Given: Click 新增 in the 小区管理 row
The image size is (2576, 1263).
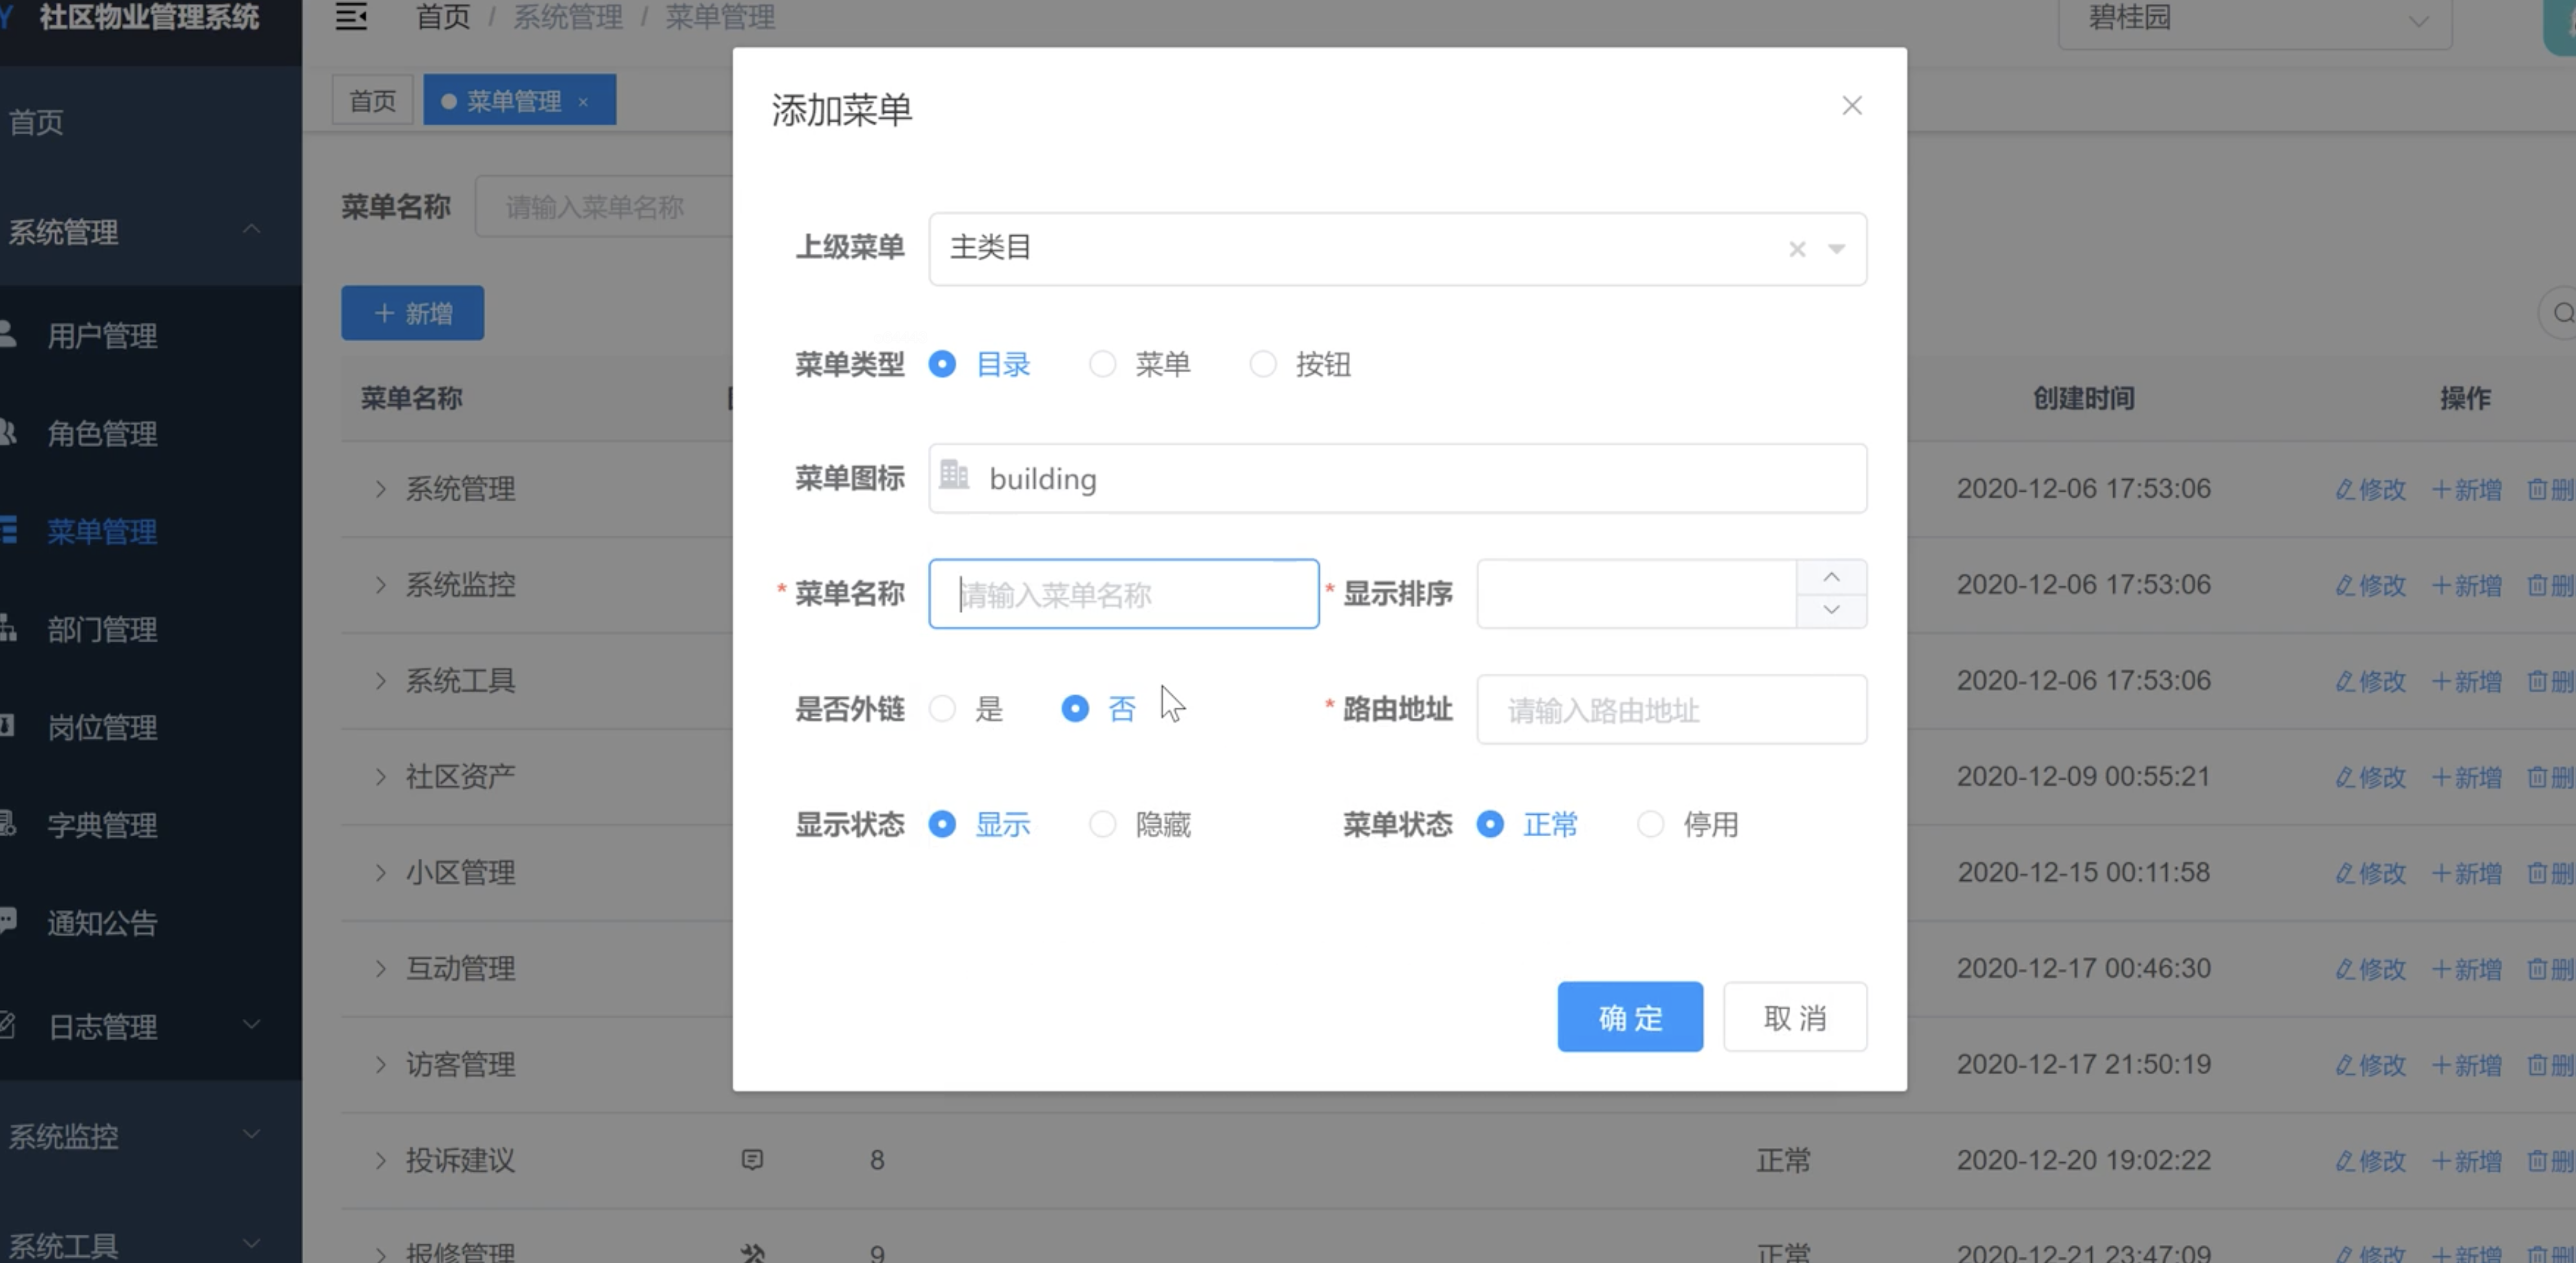Looking at the screenshot, I should (x=2466, y=873).
